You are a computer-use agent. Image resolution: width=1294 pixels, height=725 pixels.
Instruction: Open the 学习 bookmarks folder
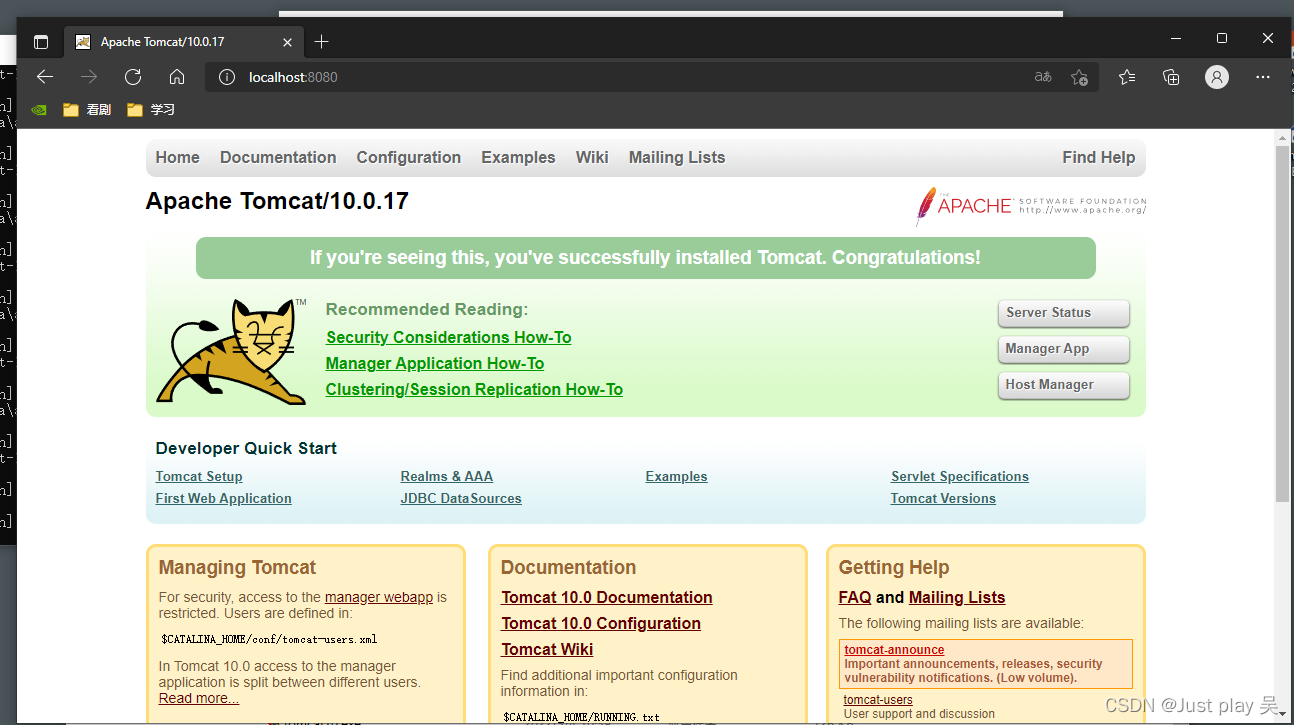(151, 110)
